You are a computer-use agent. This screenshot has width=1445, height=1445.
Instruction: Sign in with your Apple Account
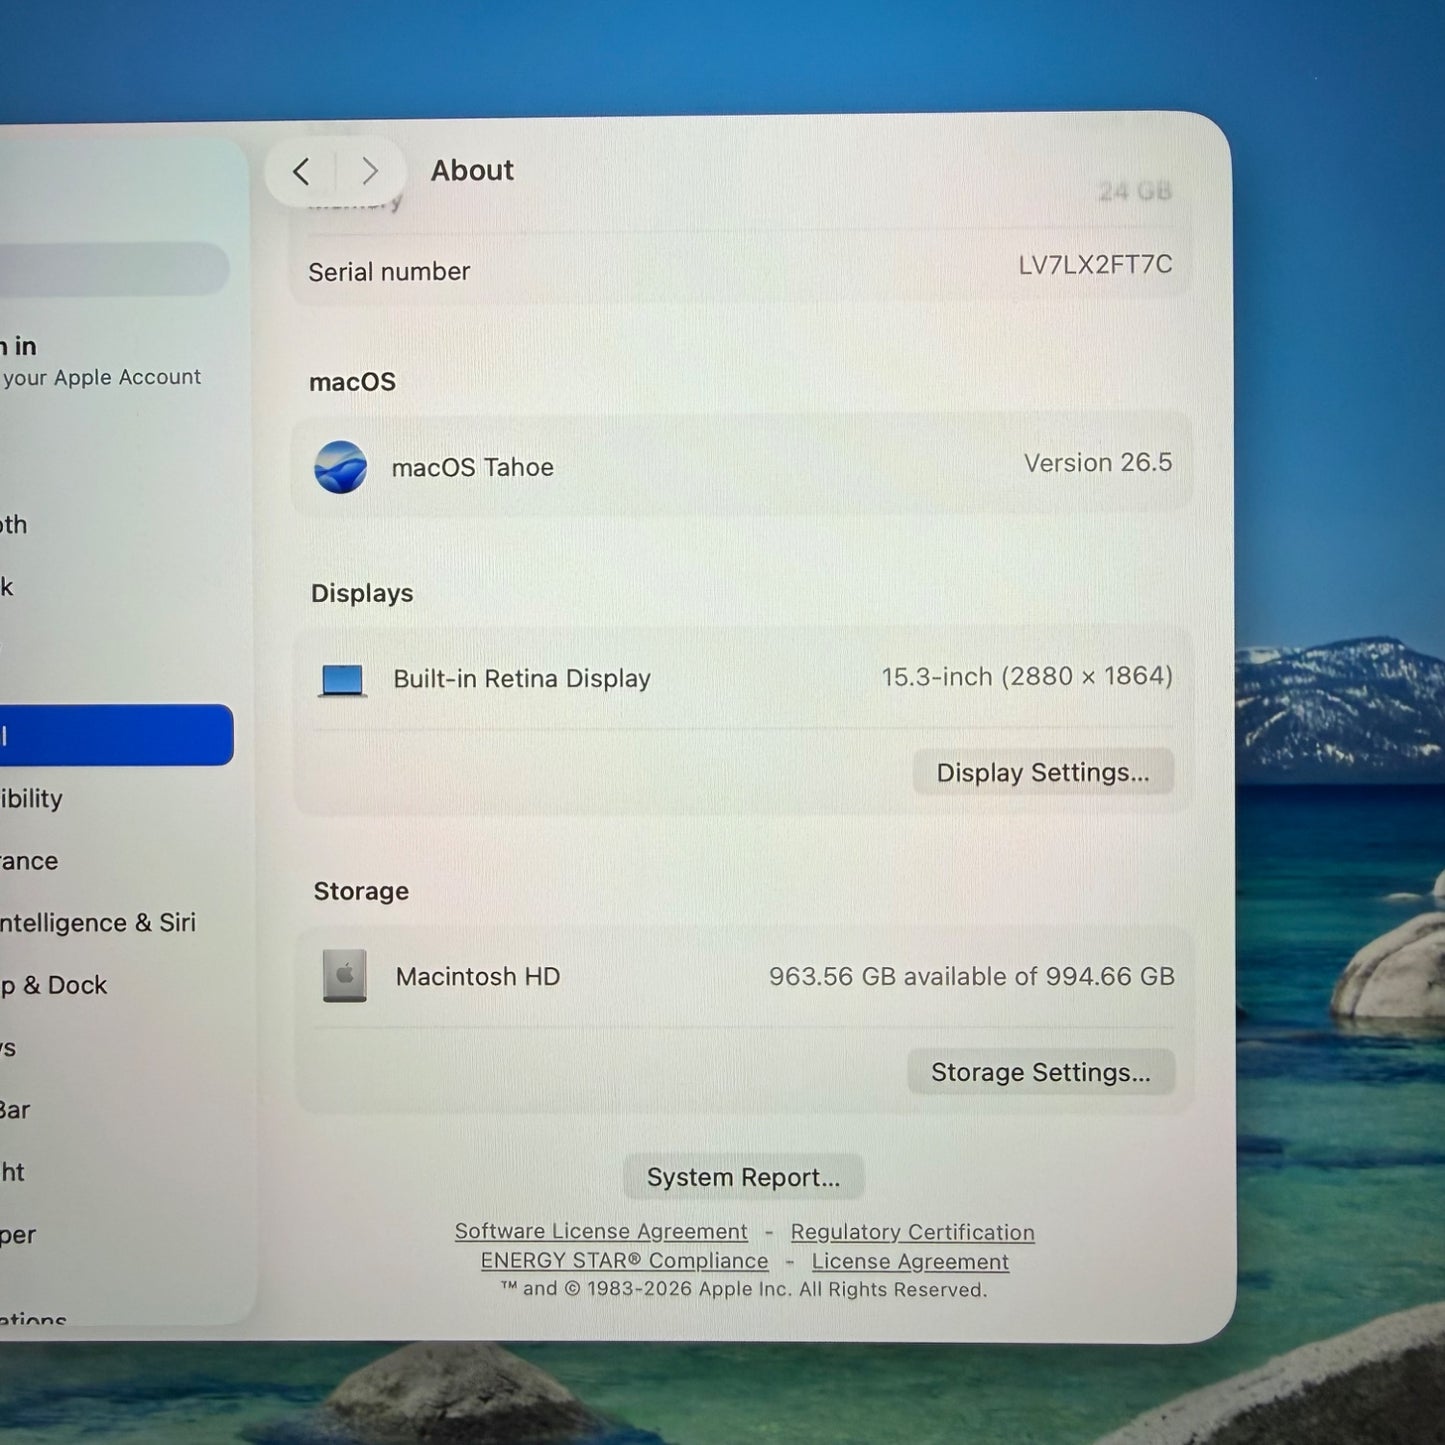(100, 361)
